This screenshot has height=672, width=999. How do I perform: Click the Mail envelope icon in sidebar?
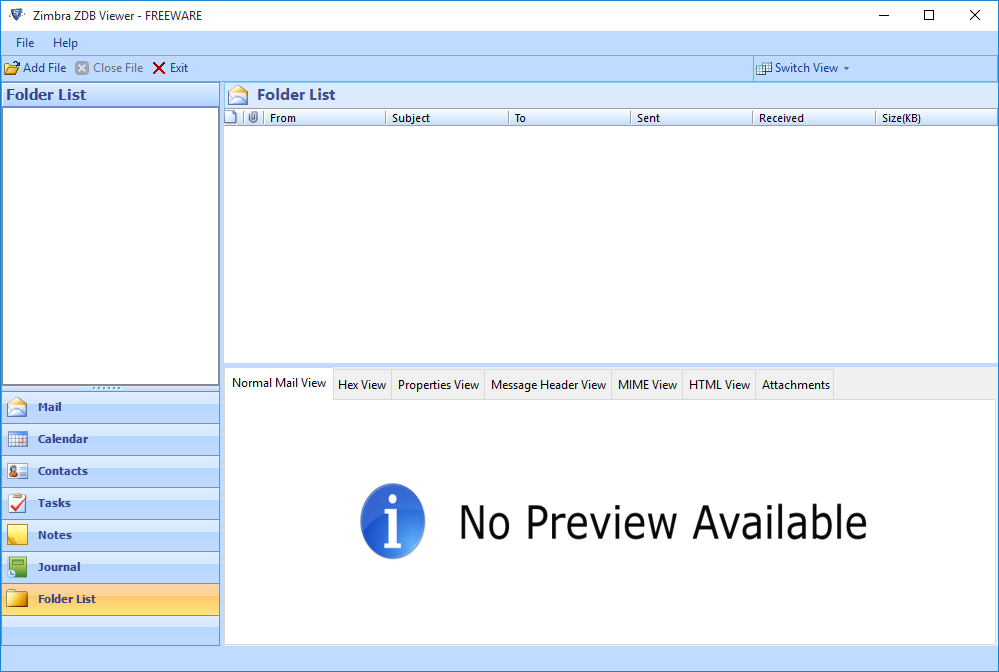[17, 407]
